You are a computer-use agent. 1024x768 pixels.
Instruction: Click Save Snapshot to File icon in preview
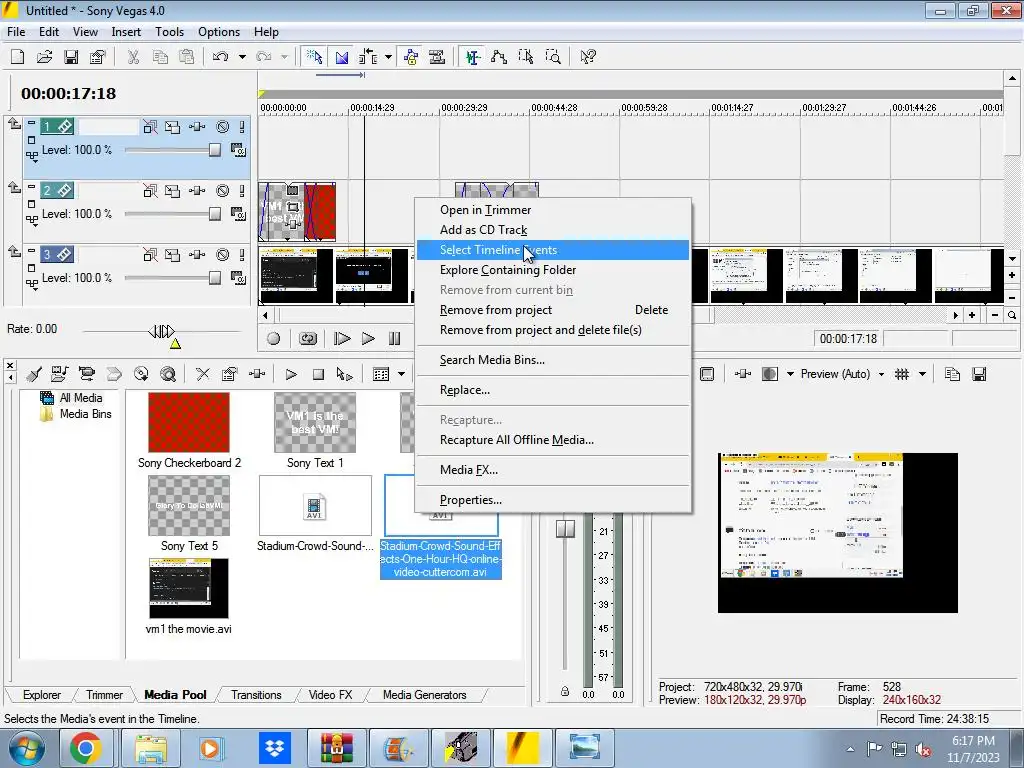pyautogui.click(x=979, y=374)
